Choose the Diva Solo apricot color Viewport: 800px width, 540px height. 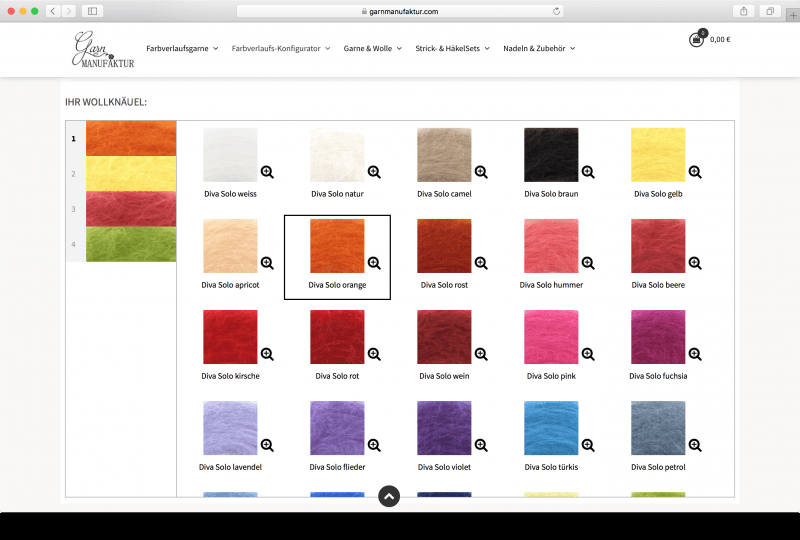[230, 246]
